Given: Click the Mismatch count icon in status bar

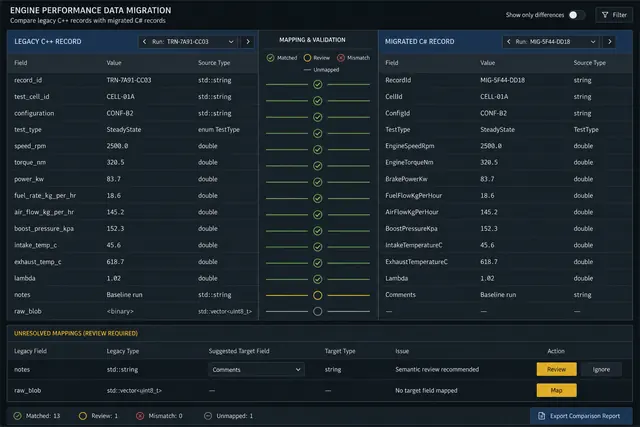Looking at the screenshot, I should [140, 416].
